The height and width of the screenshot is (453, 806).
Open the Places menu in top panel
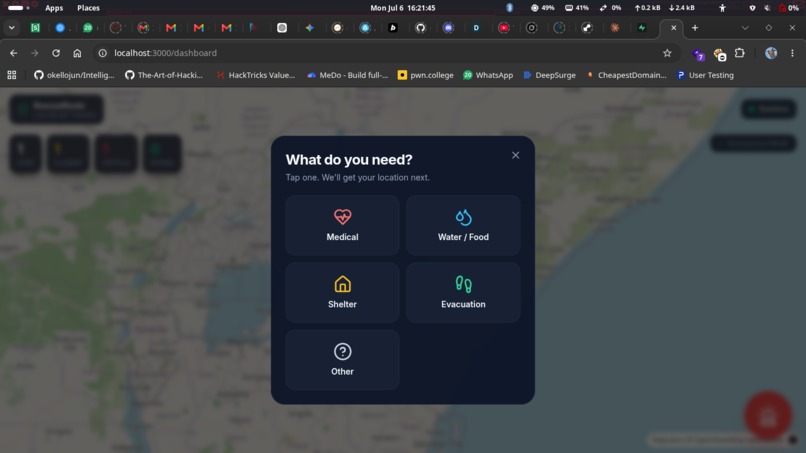point(88,8)
